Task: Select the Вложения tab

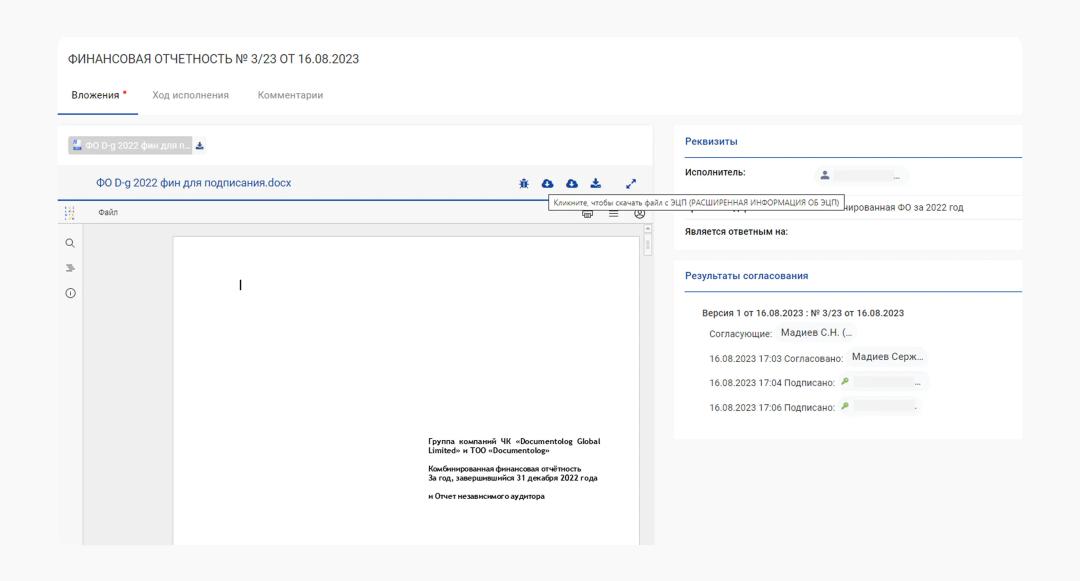Action: tap(95, 95)
